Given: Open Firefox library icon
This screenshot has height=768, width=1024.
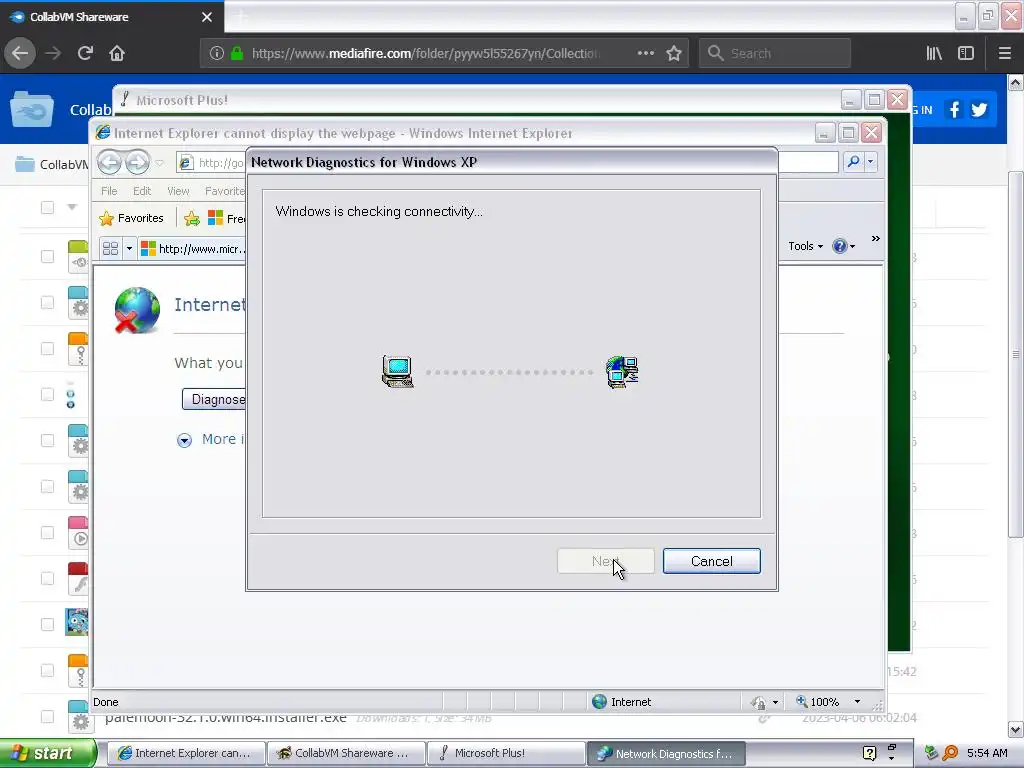Looking at the screenshot, I should (934, 53).
